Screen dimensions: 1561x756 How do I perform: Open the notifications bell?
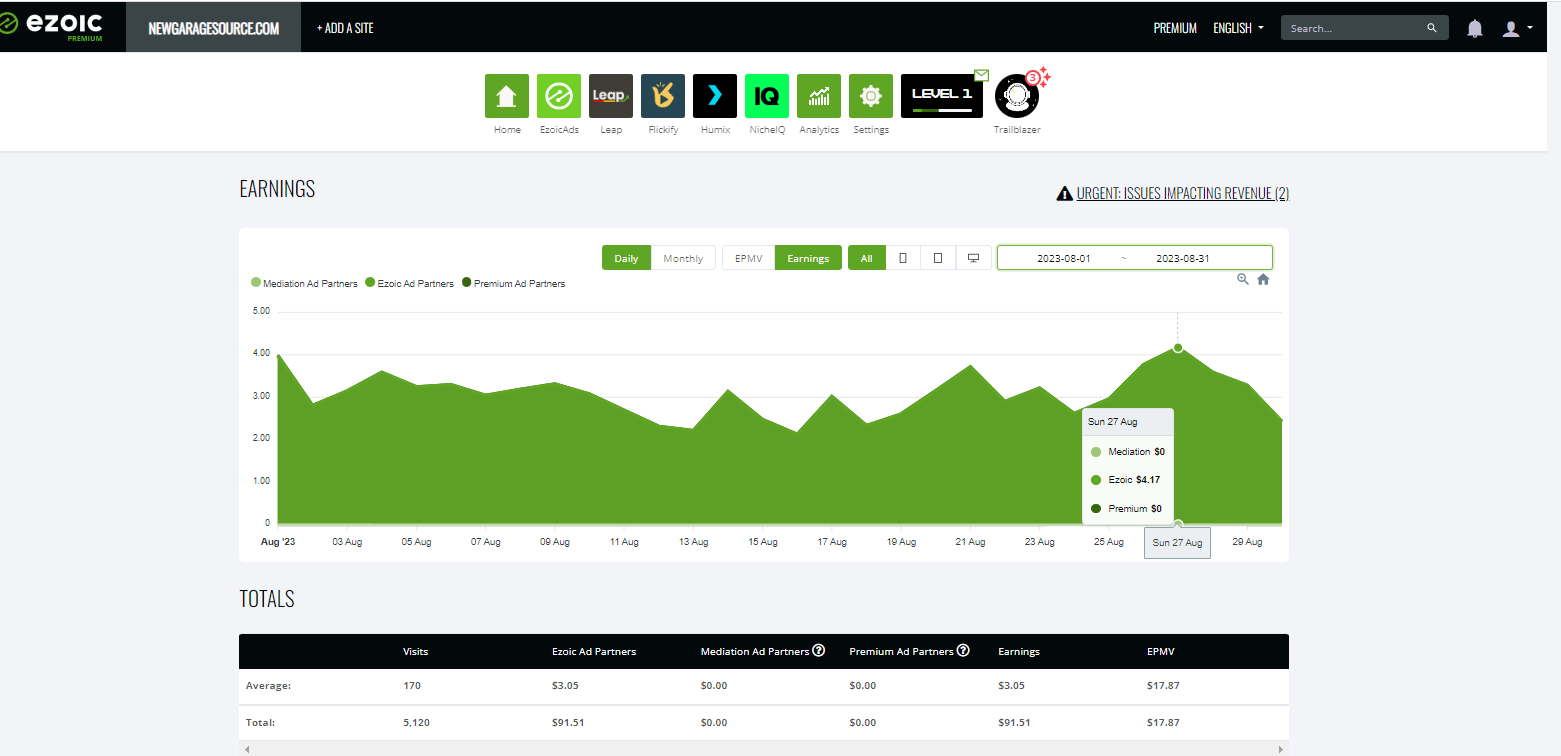coord(1475,29)
